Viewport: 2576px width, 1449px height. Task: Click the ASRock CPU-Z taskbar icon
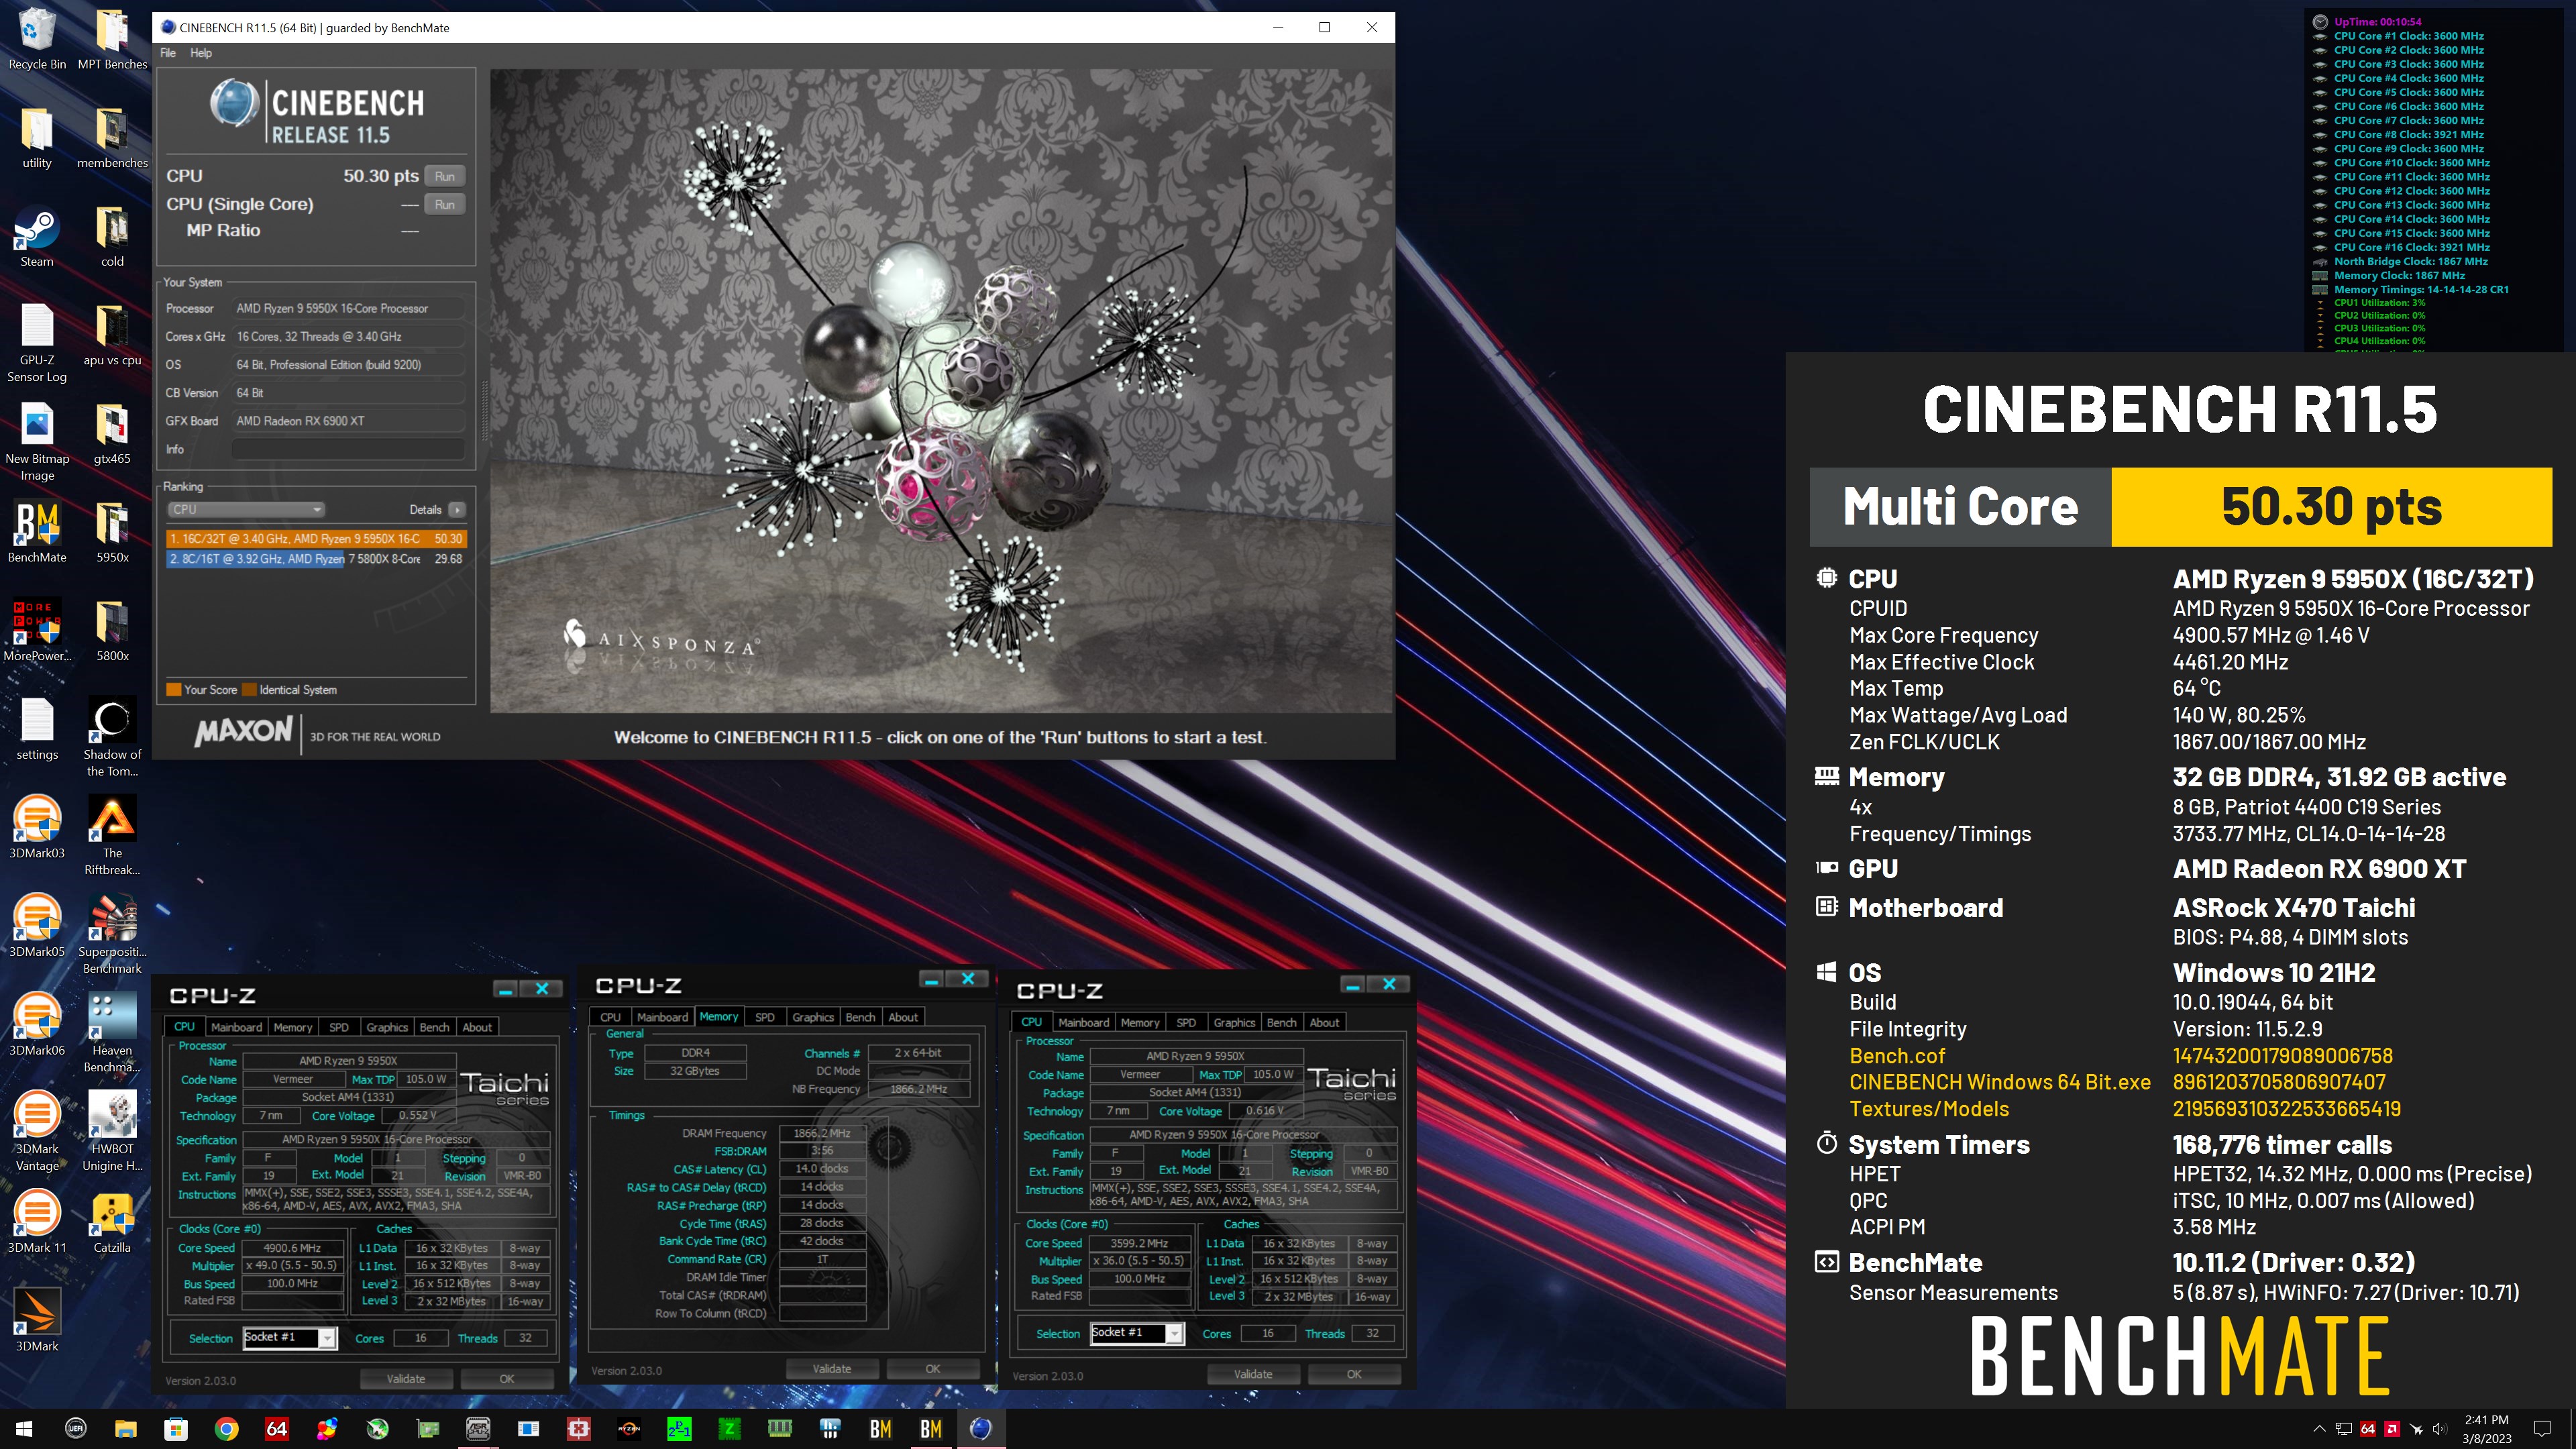point(478,1429)
